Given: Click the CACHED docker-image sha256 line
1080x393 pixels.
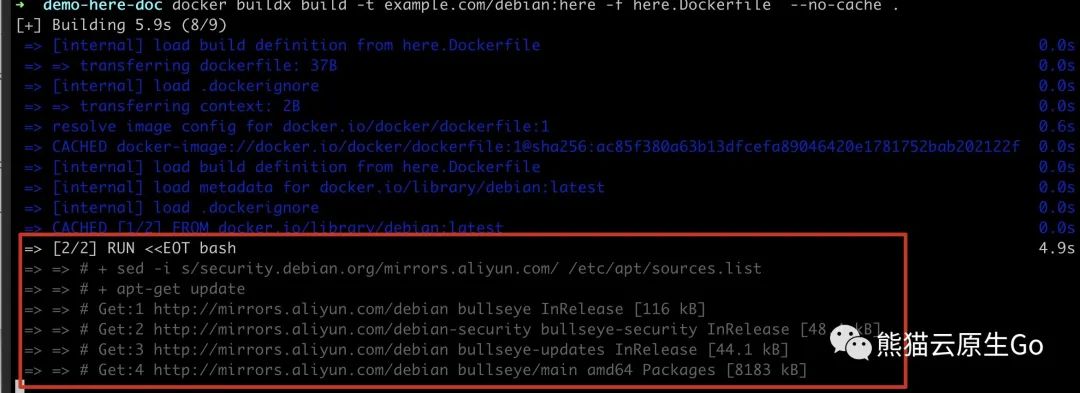Looking at the screenshot, I should point(522,147).
